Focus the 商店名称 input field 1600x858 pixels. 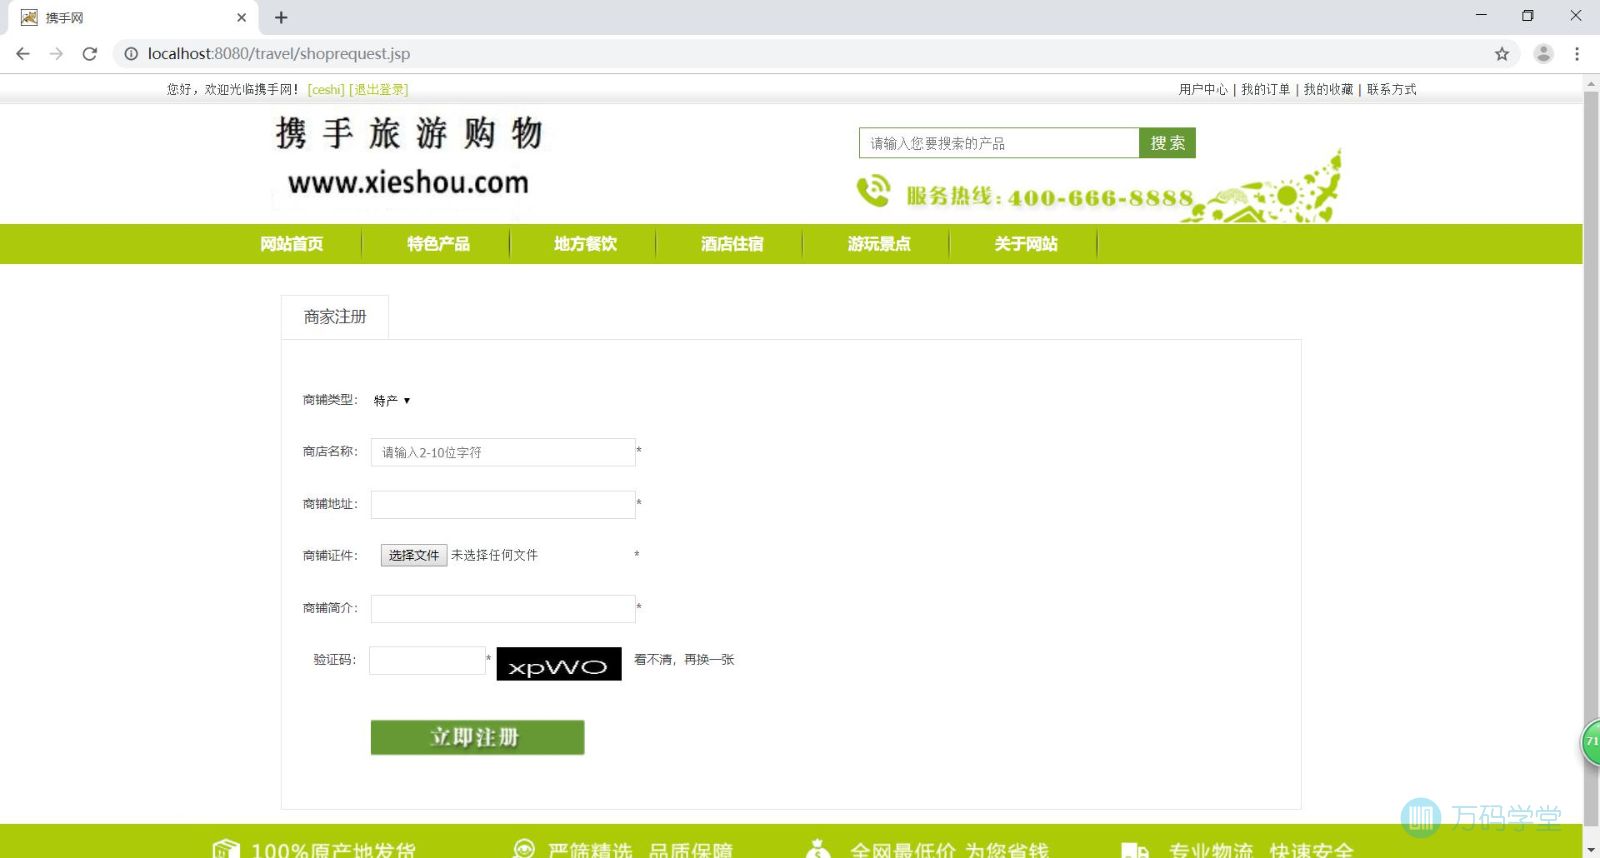(x=503, y=453)
